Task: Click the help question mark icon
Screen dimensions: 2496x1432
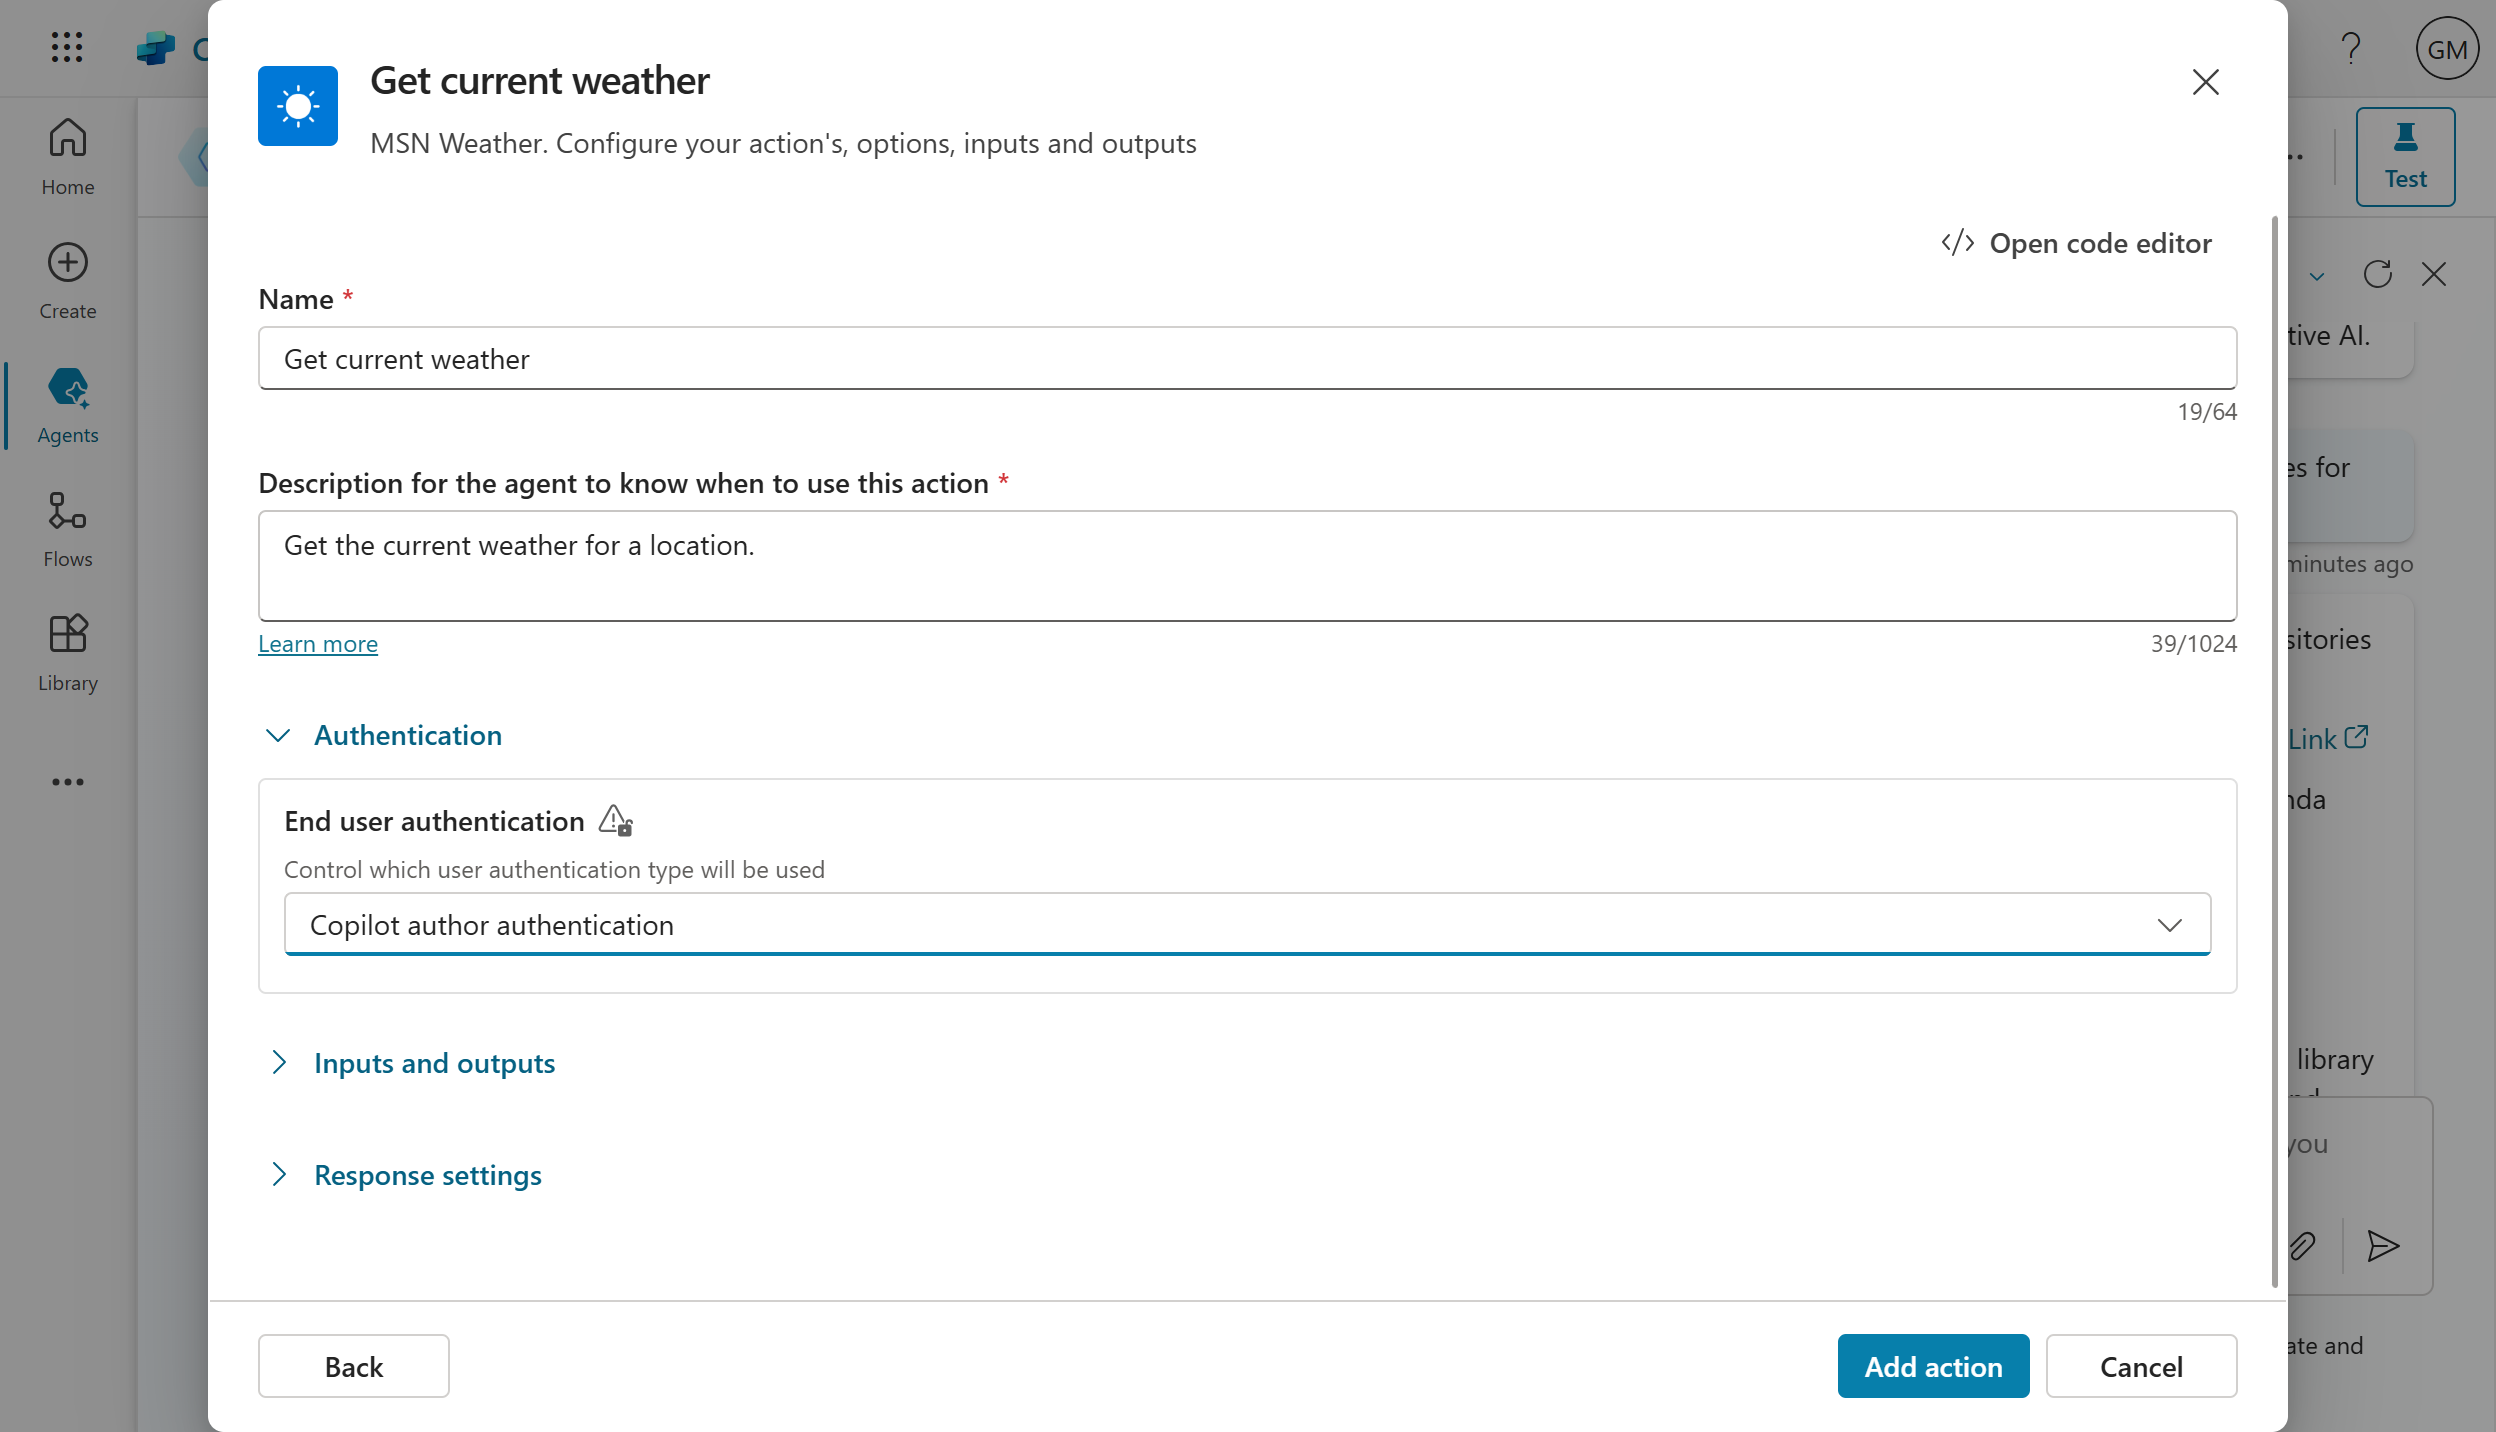Action: 2350,48
